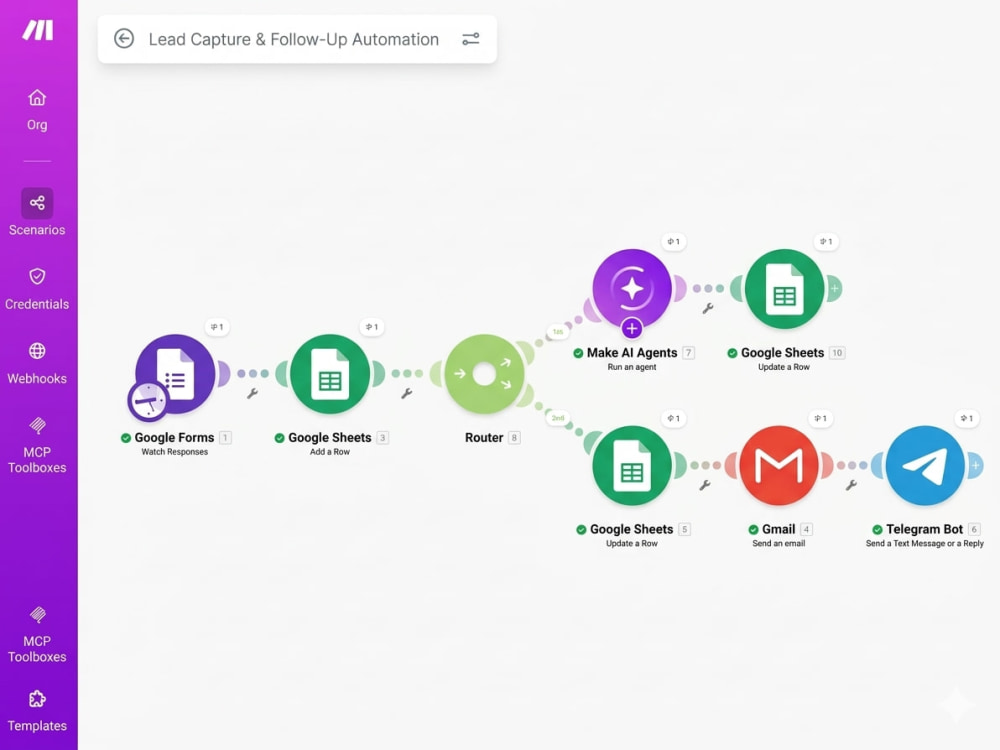This screenshot has height=750, width=1000.
Task: Open the Webhooks section
Action: point(37,364)
